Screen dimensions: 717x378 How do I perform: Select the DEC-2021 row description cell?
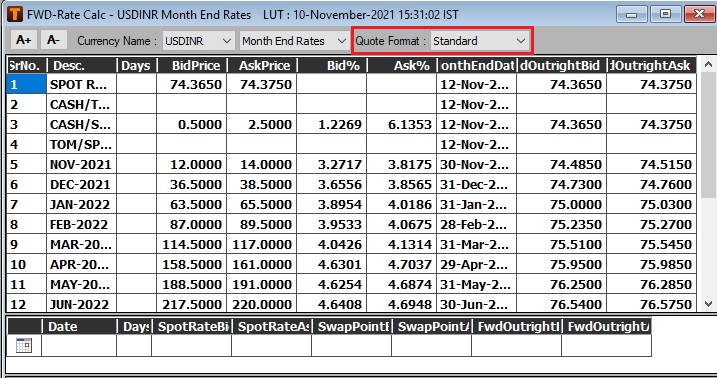[x=81, y=184]
